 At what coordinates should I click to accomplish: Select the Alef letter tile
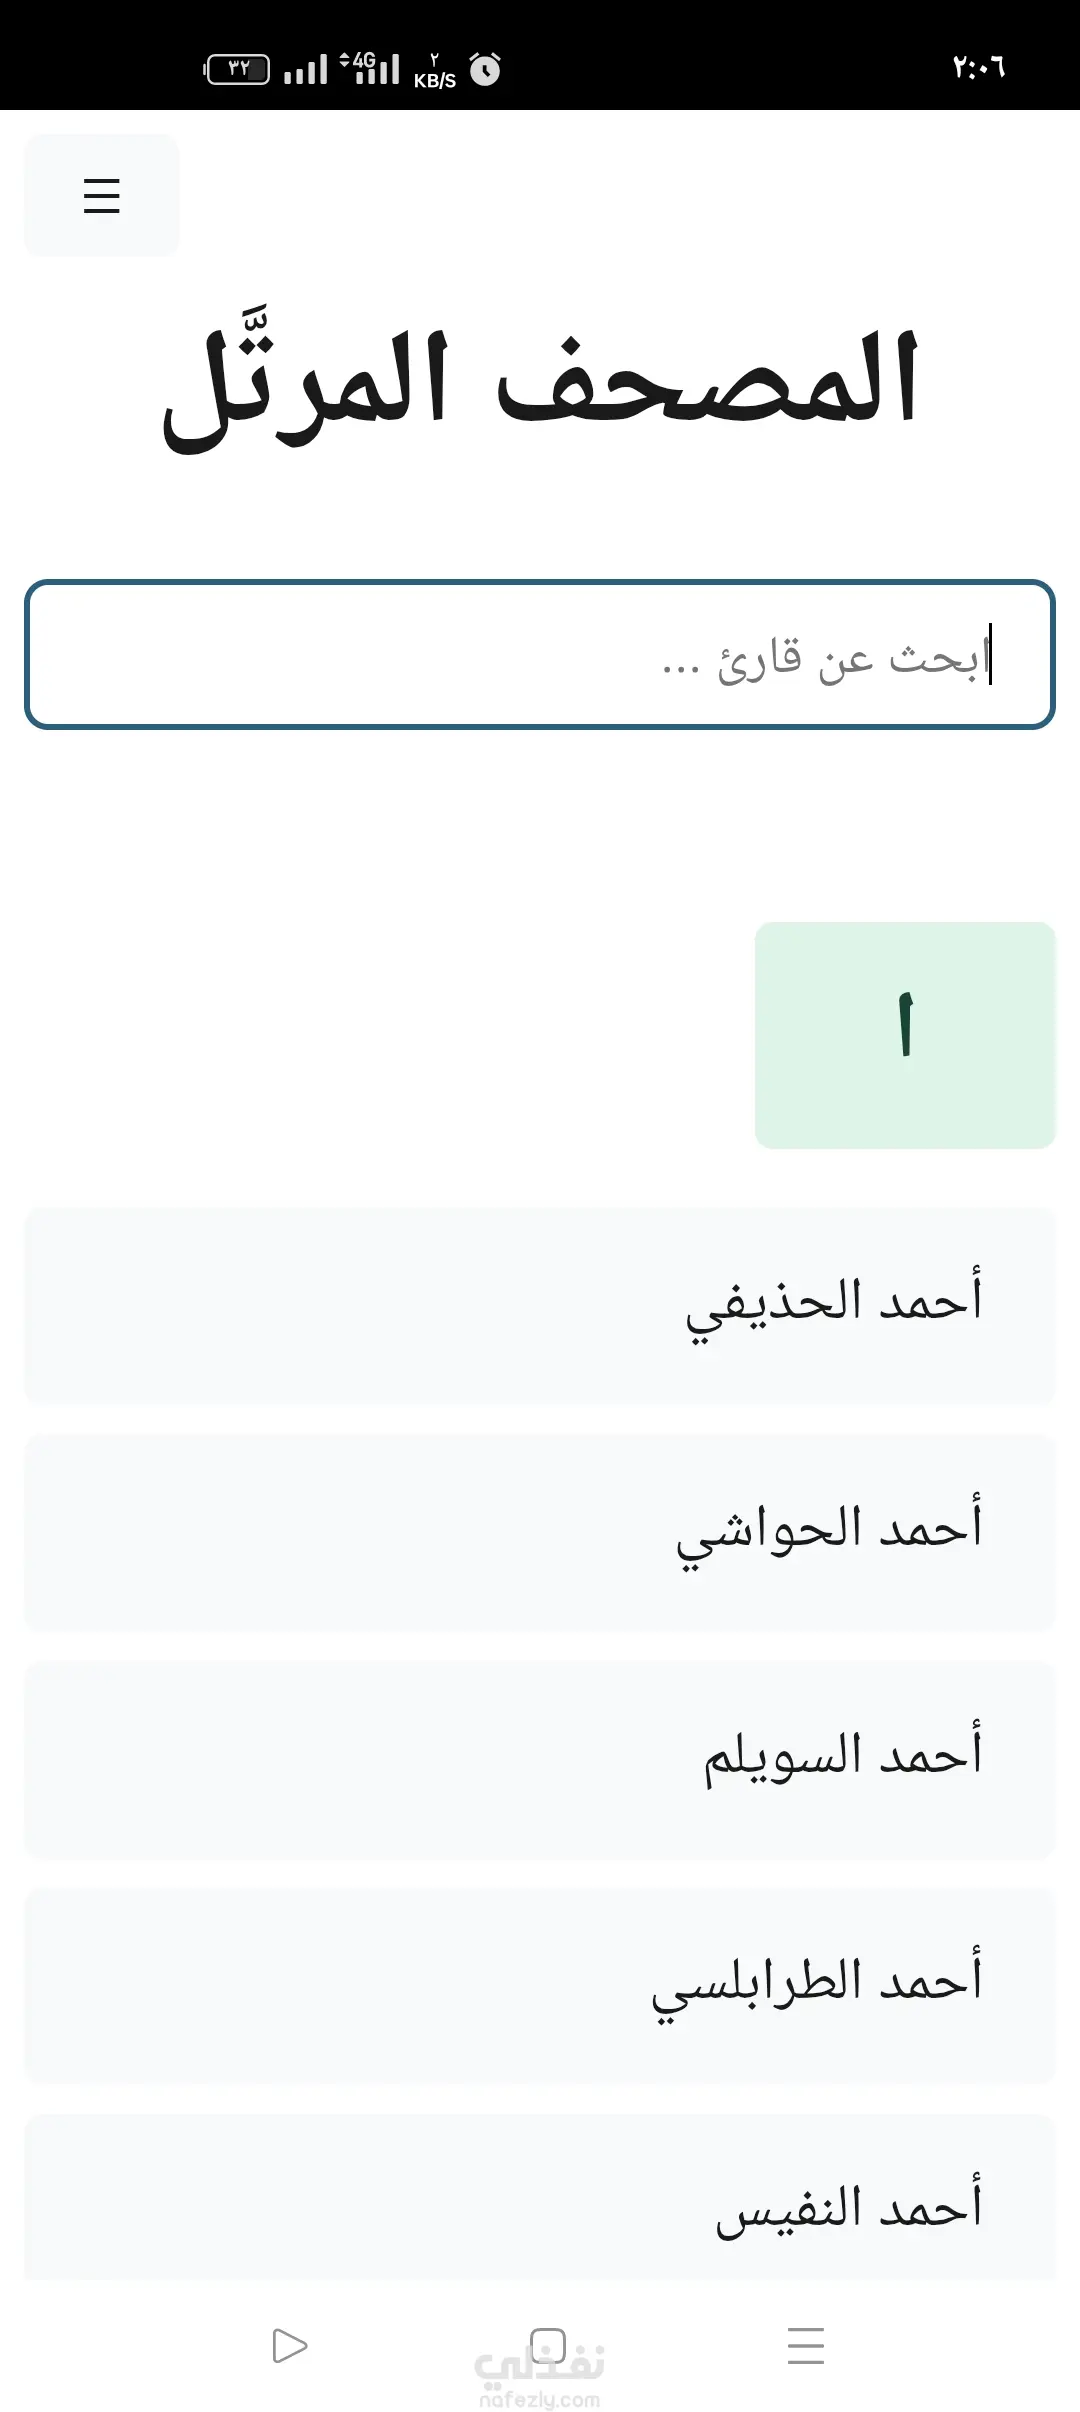click(905, 1035)
